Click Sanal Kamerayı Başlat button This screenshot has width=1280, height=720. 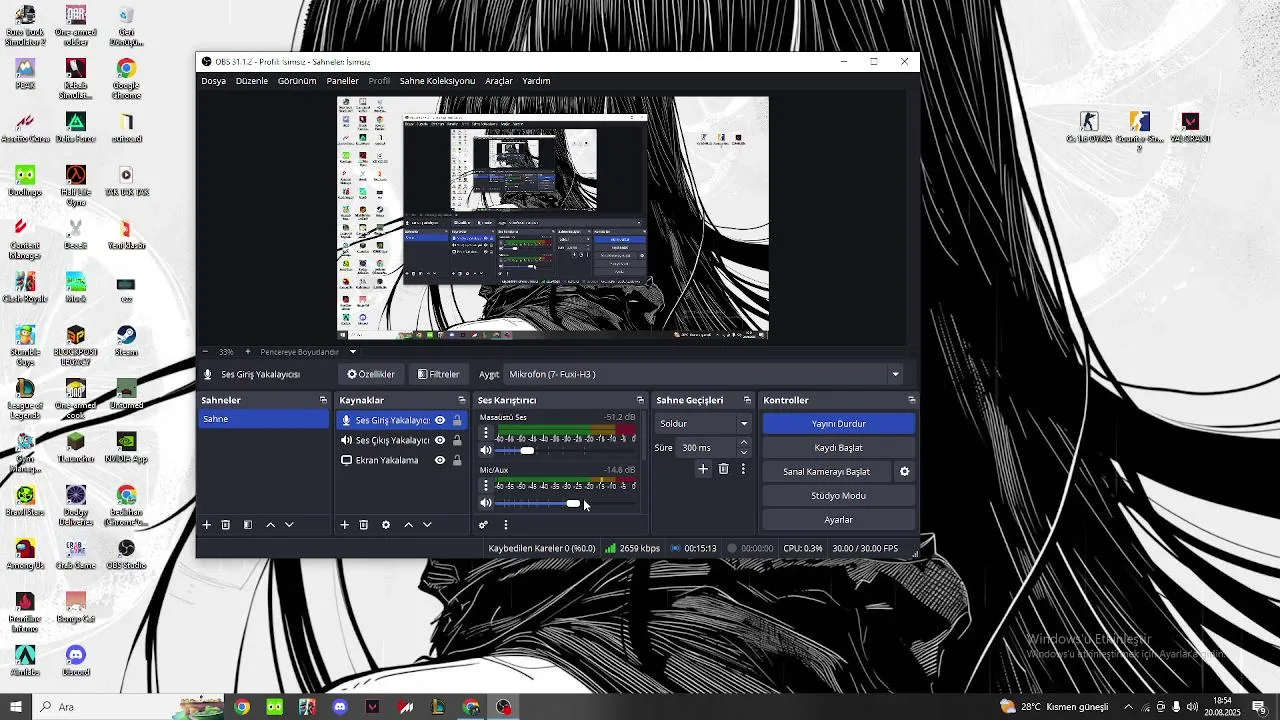tap(827, 472)
